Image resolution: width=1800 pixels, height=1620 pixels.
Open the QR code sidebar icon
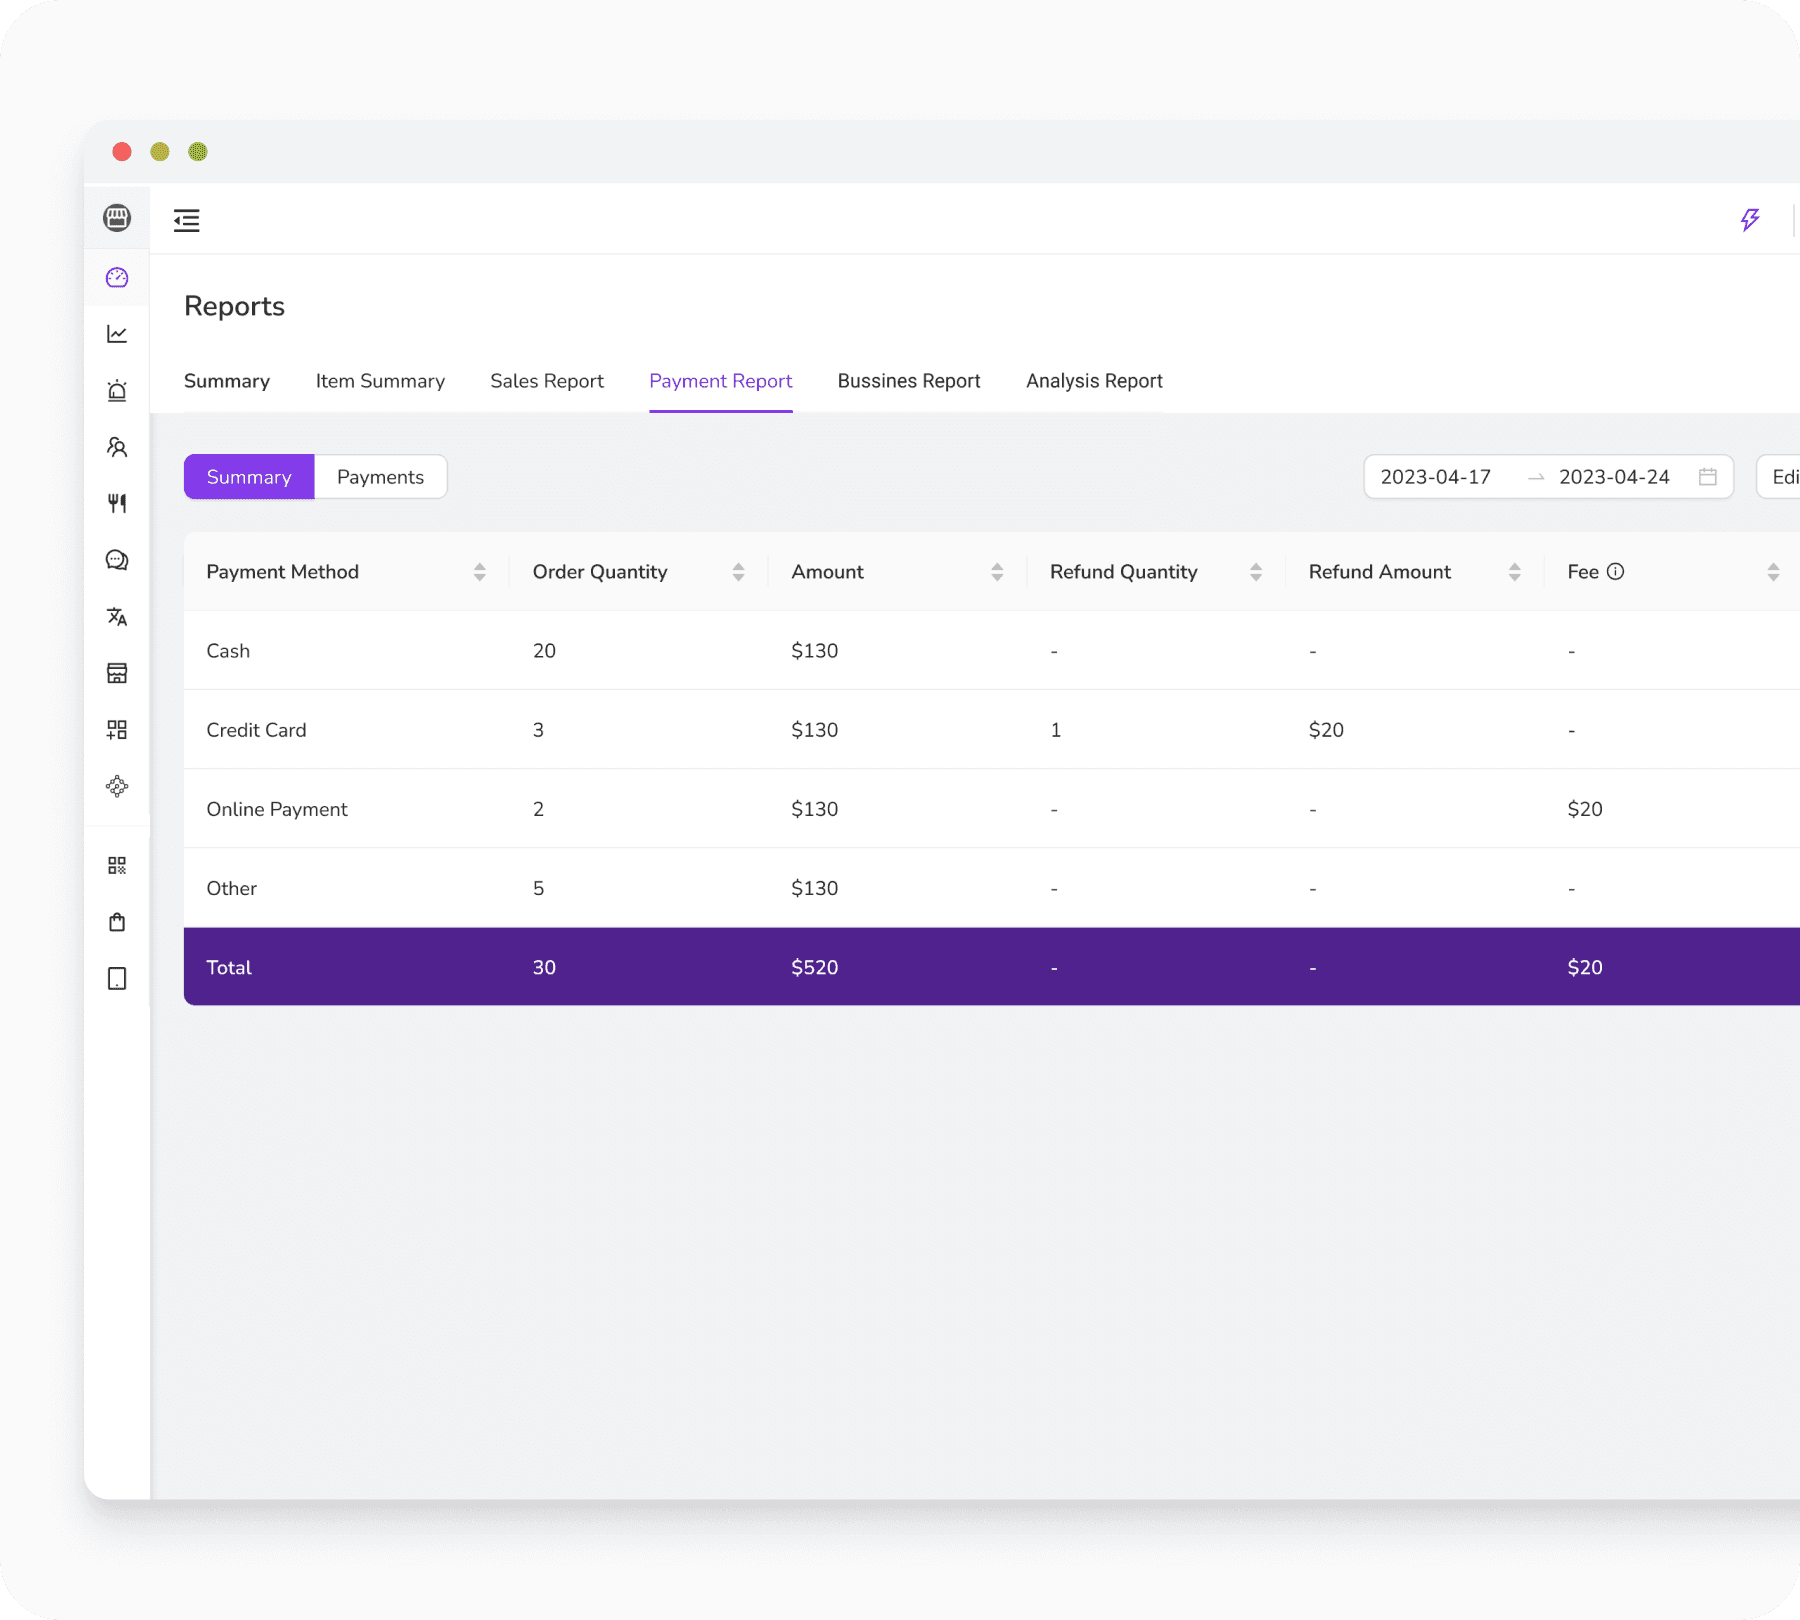point(117,865)
